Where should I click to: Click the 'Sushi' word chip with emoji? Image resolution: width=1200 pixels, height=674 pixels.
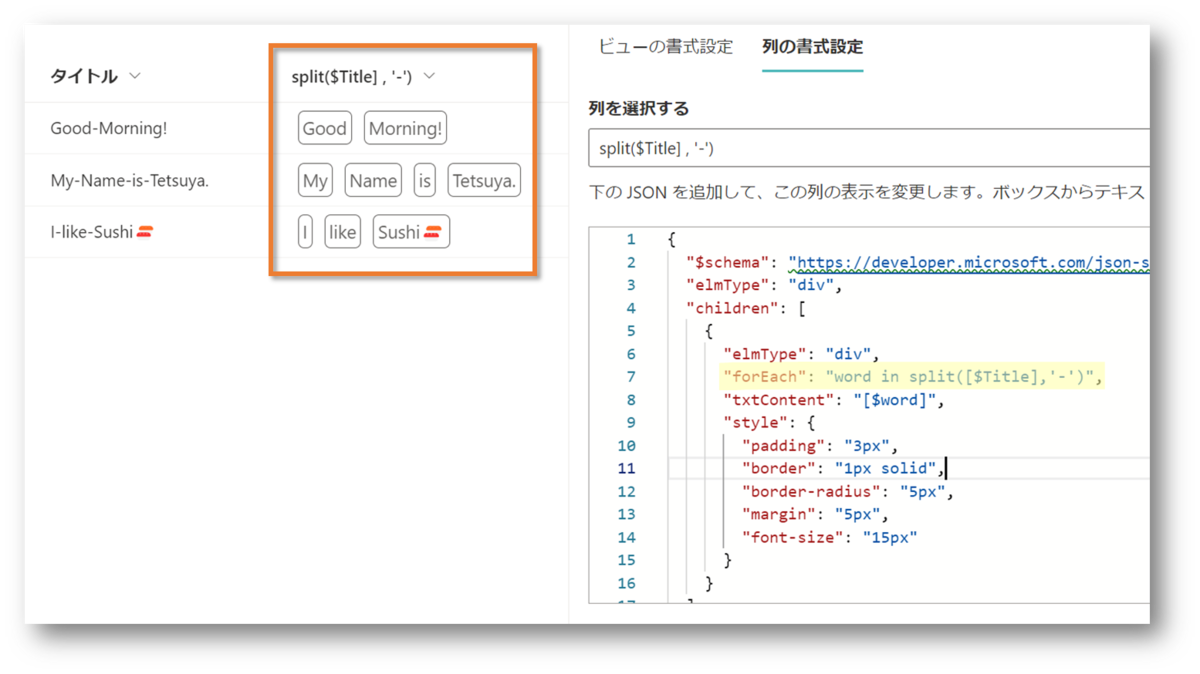pos(411,232)
